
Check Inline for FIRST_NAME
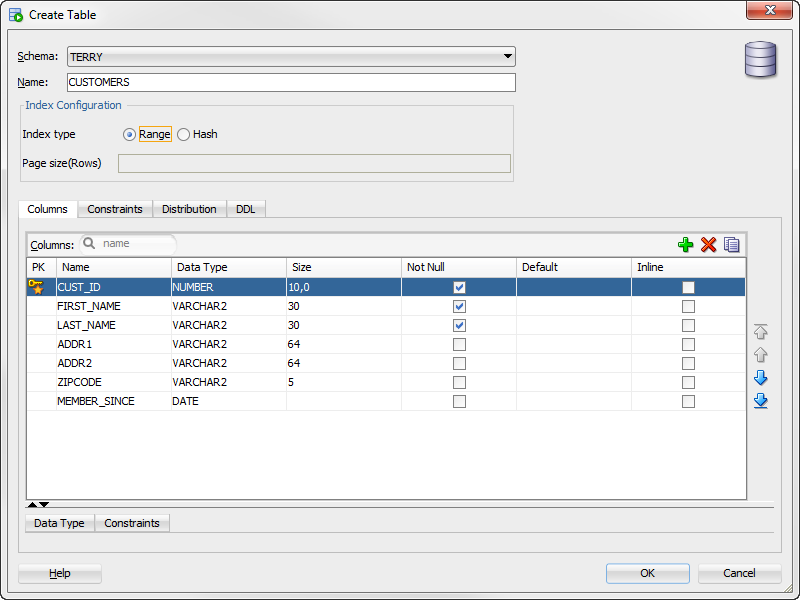pyautogui.click(x=688, y=306)
